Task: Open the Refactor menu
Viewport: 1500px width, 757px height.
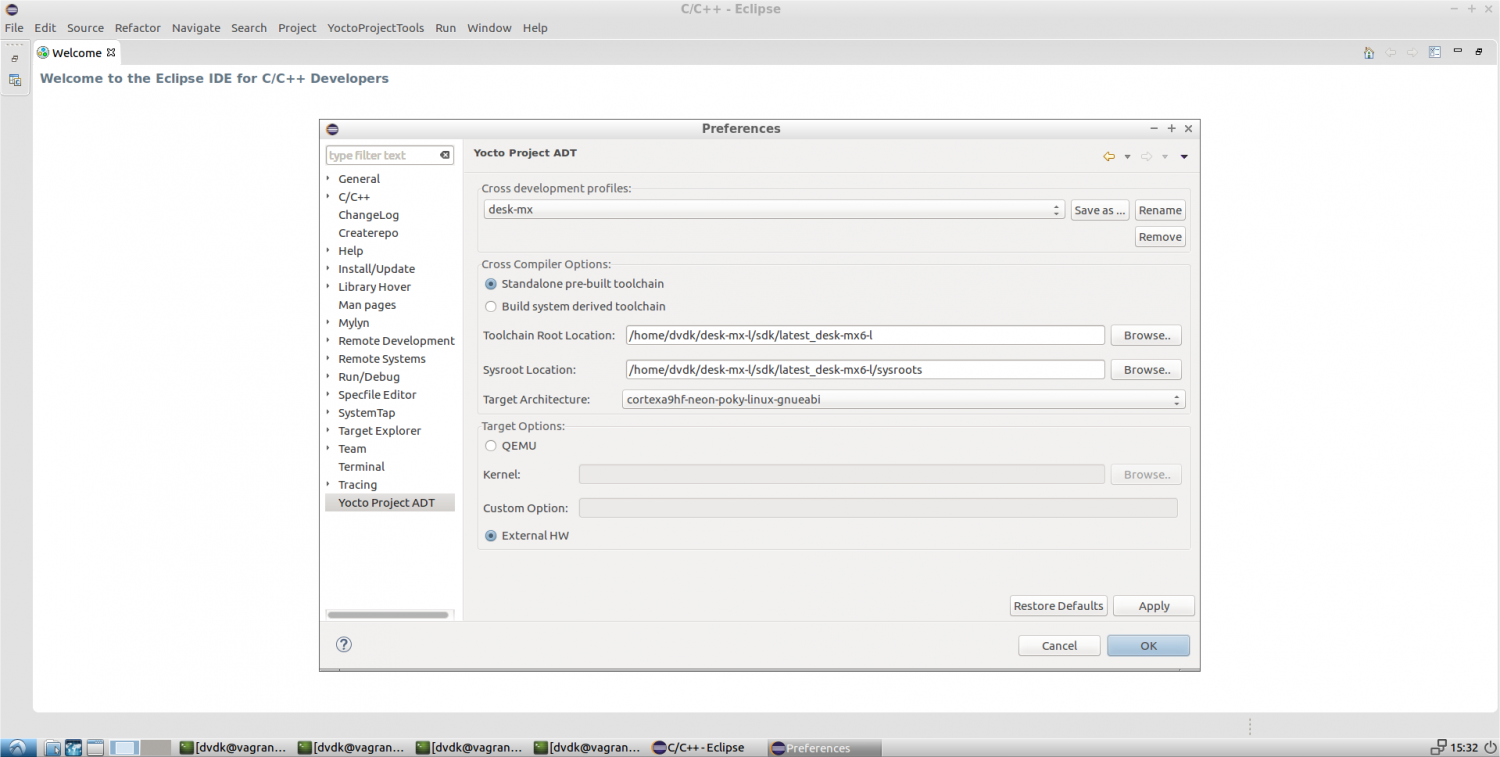Action: pyautogui.click(x=137, y=28)
